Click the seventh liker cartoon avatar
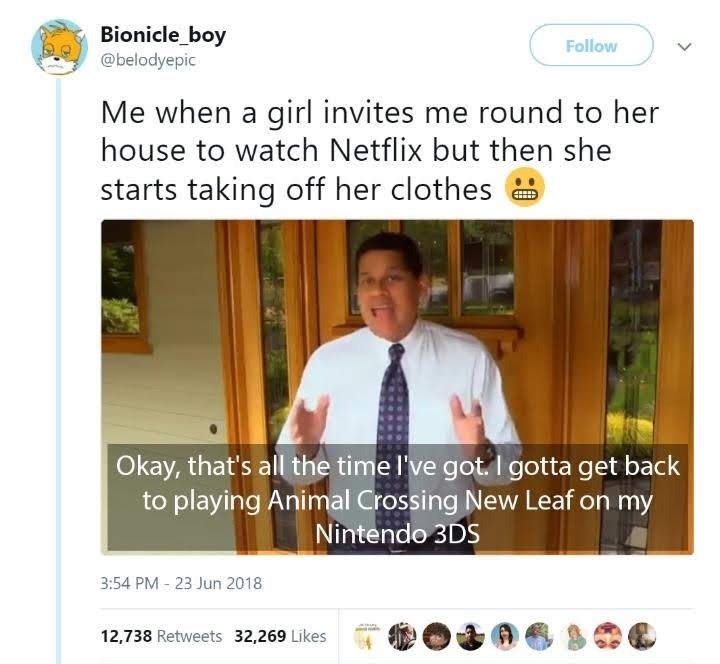The width and height of the screenshot is (720, 664). (574, 636)
